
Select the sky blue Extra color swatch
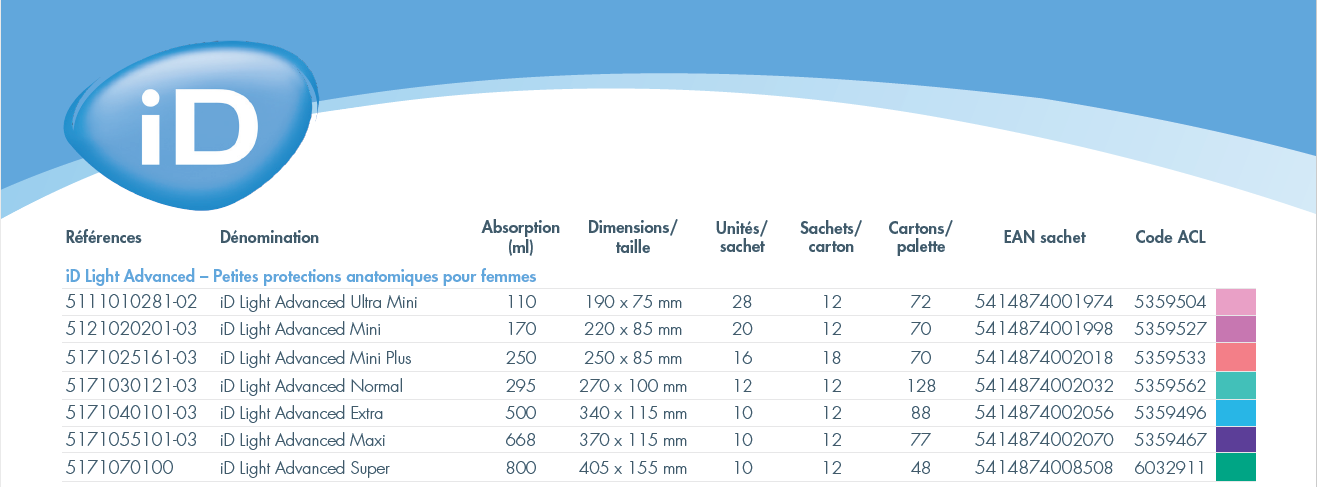[1236, 412]
